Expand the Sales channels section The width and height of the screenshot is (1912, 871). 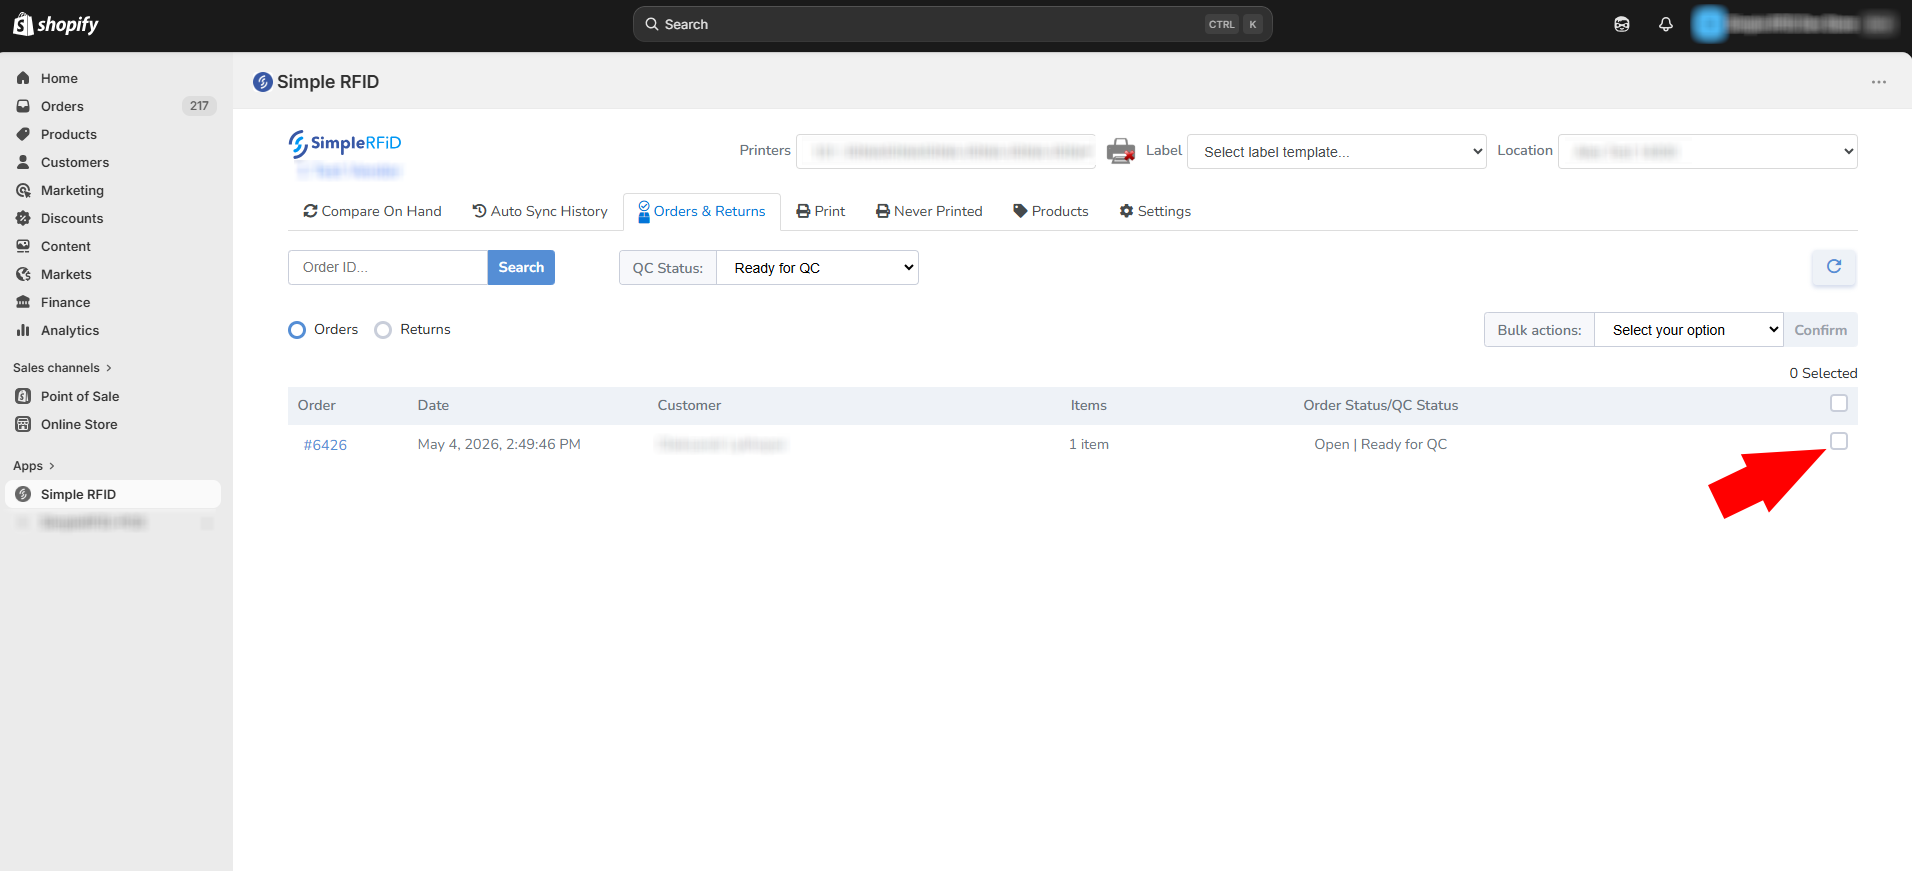(62, 368)
